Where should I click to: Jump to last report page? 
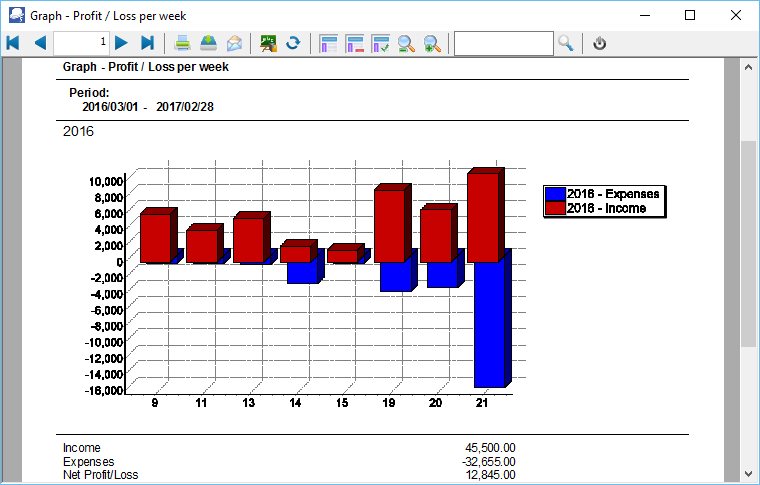(x=148, y=43)
